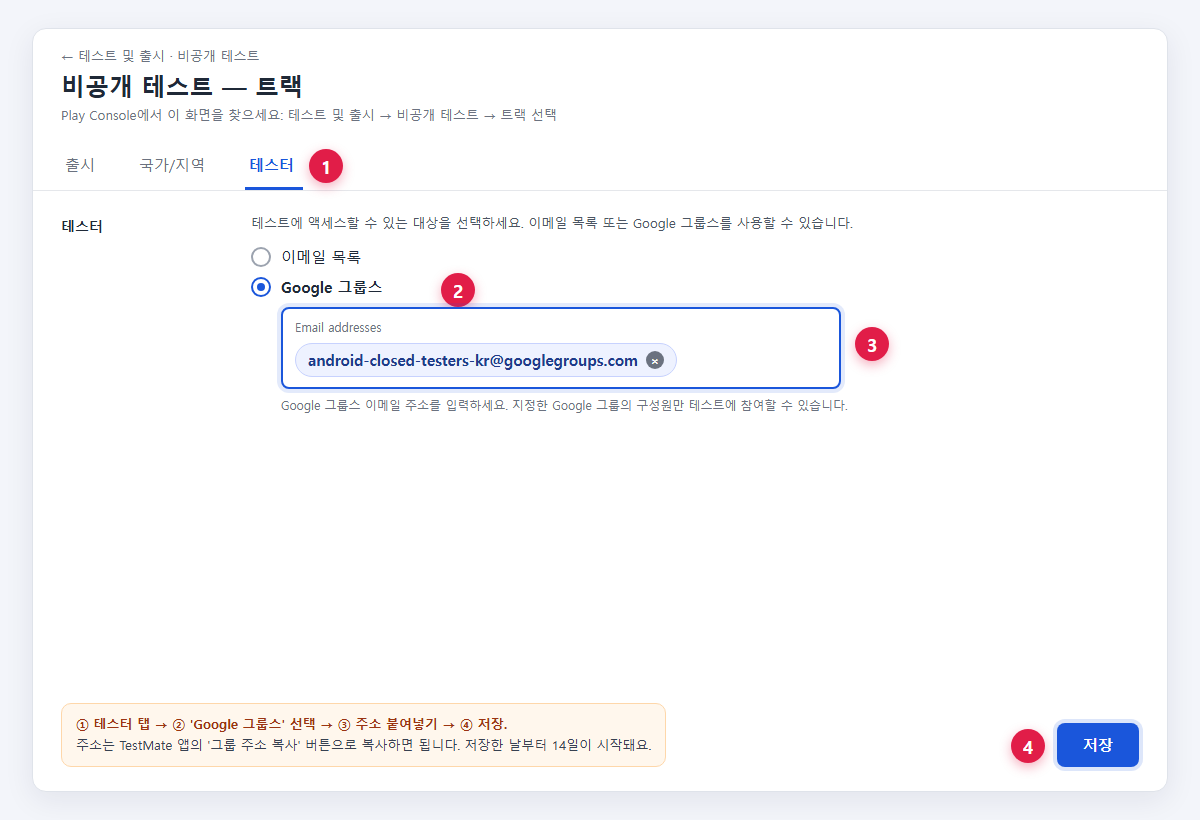Save changes with the 저장 button
This screenshot has height=820, width=1200.
1098,745
